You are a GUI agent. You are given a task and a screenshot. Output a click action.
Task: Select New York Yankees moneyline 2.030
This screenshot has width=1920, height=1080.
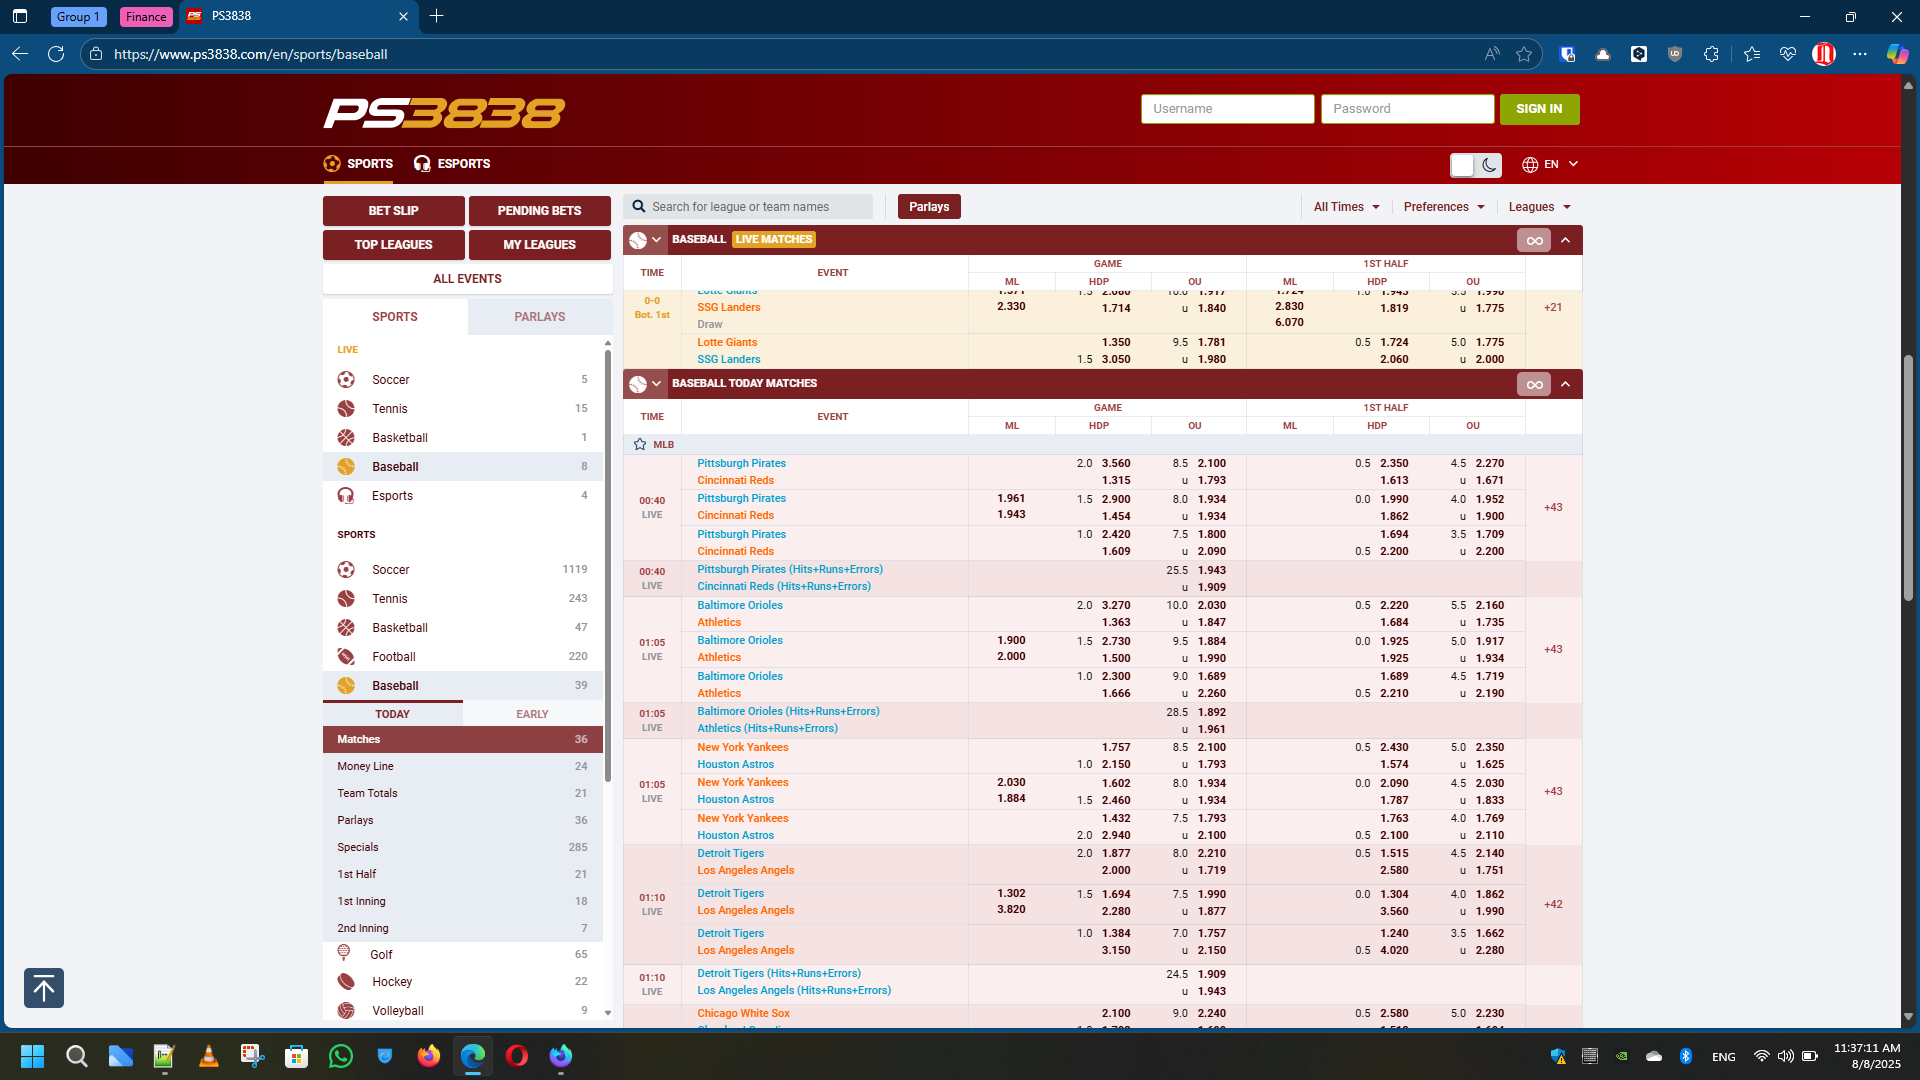pyautogui.click(x=1011, y=783)
